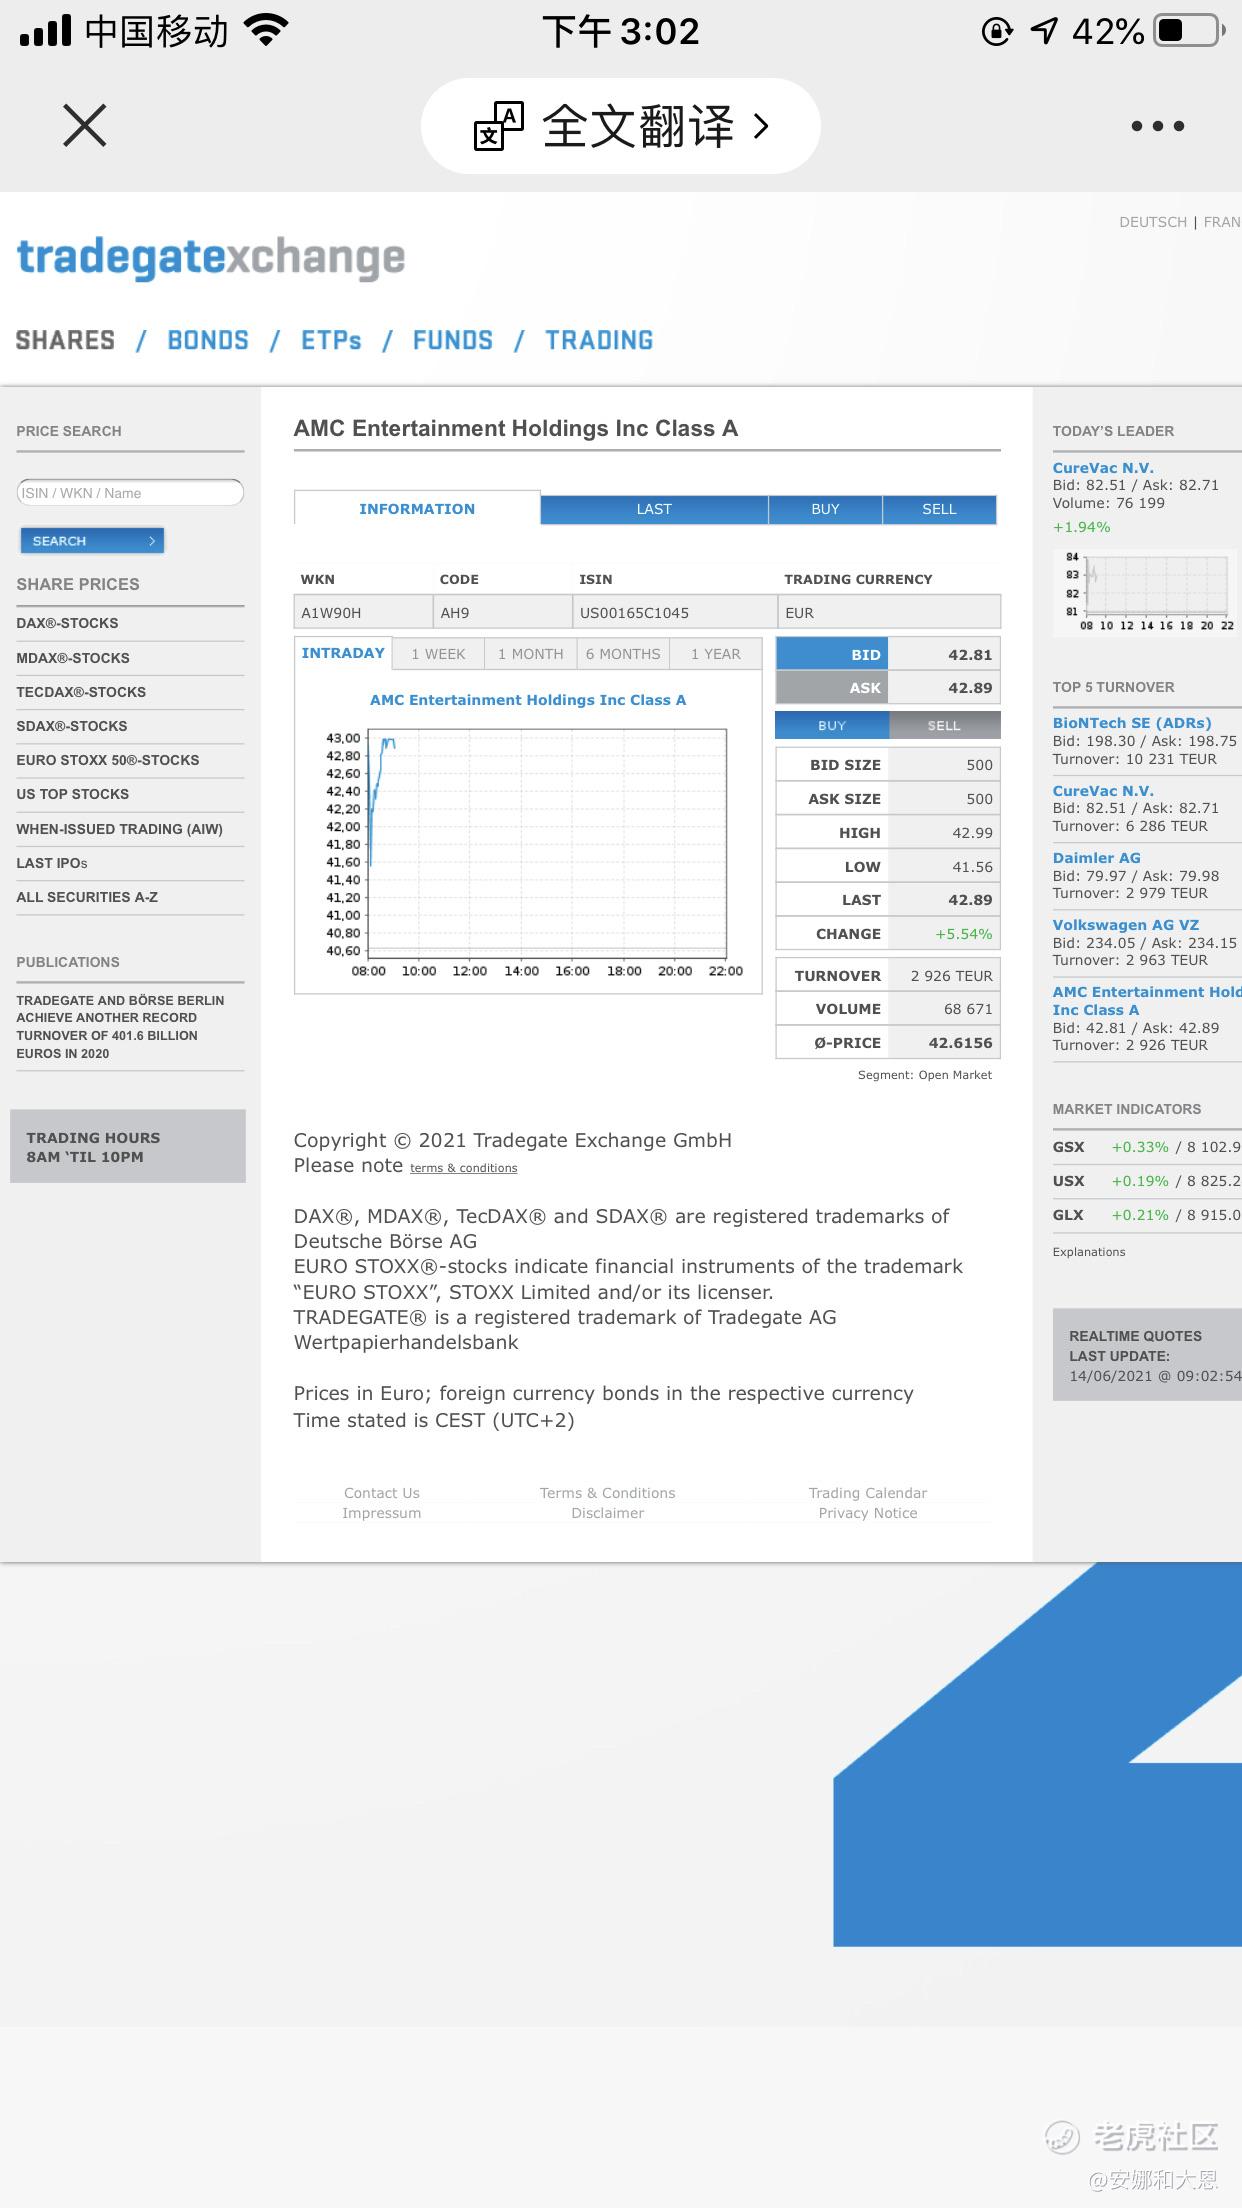The height and width of the screenshot is (2208, 1242).
Task: Open the Explanations link
Action: [x=1089, y=1252]
